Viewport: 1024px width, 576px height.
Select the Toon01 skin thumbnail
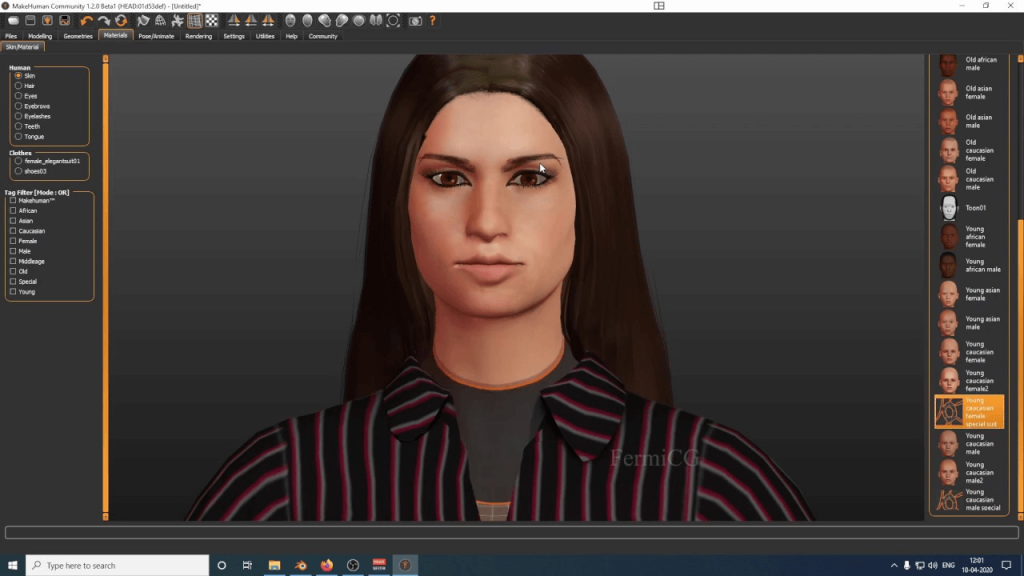pos(948,208)
